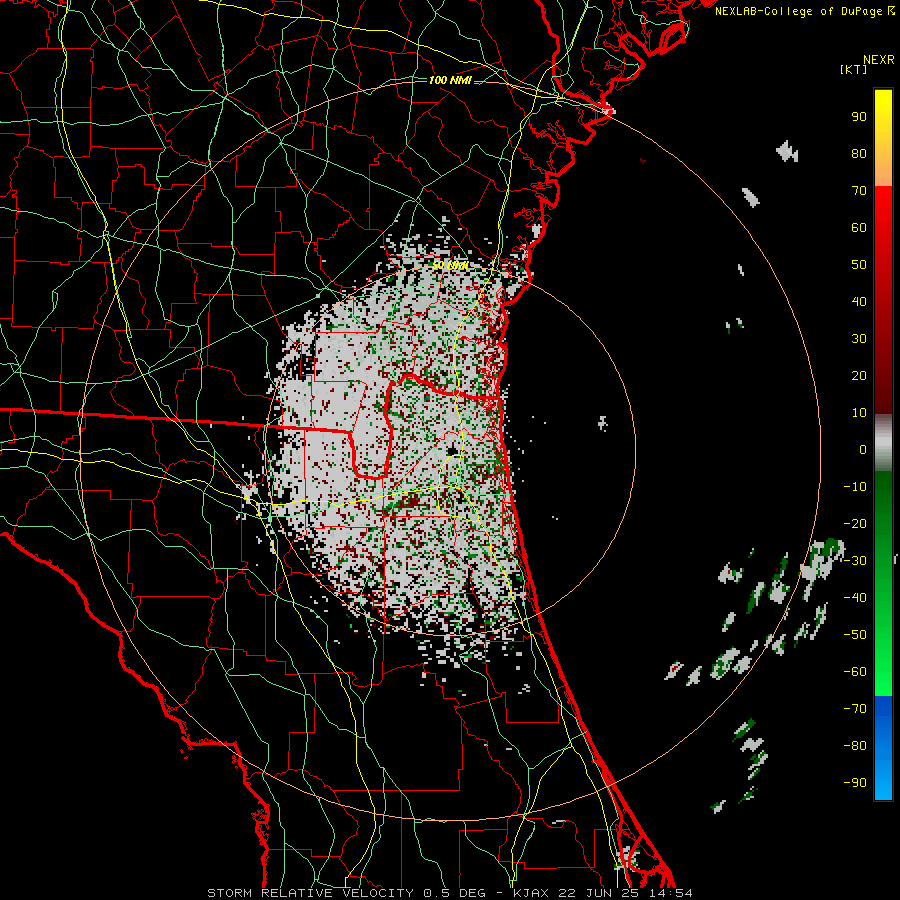
Task: Click the 0 knots scale label
Action: [x=863, y=450]
